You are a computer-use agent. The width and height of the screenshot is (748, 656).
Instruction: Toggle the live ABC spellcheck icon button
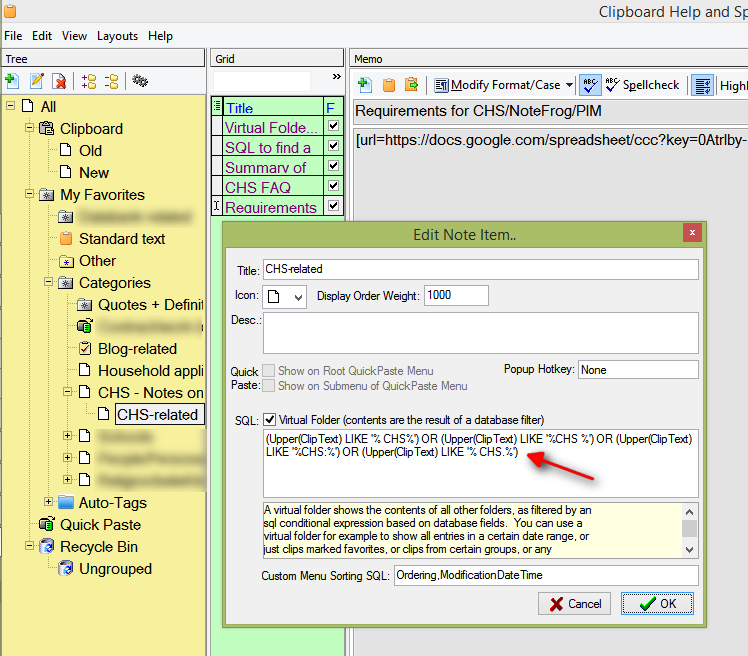590,85
